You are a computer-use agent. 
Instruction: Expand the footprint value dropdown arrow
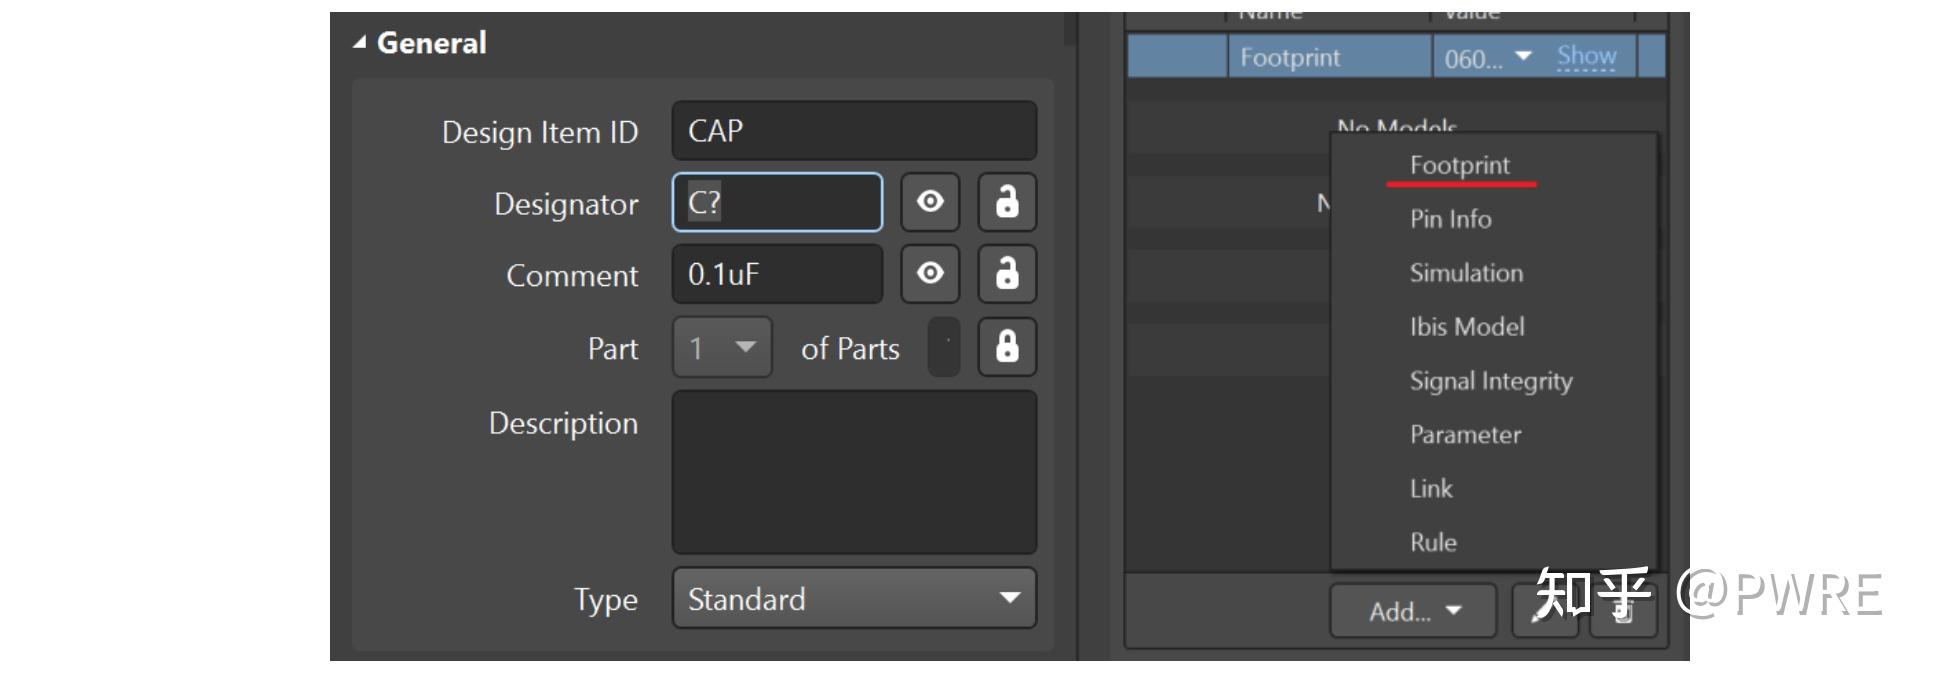(1523, 56)
